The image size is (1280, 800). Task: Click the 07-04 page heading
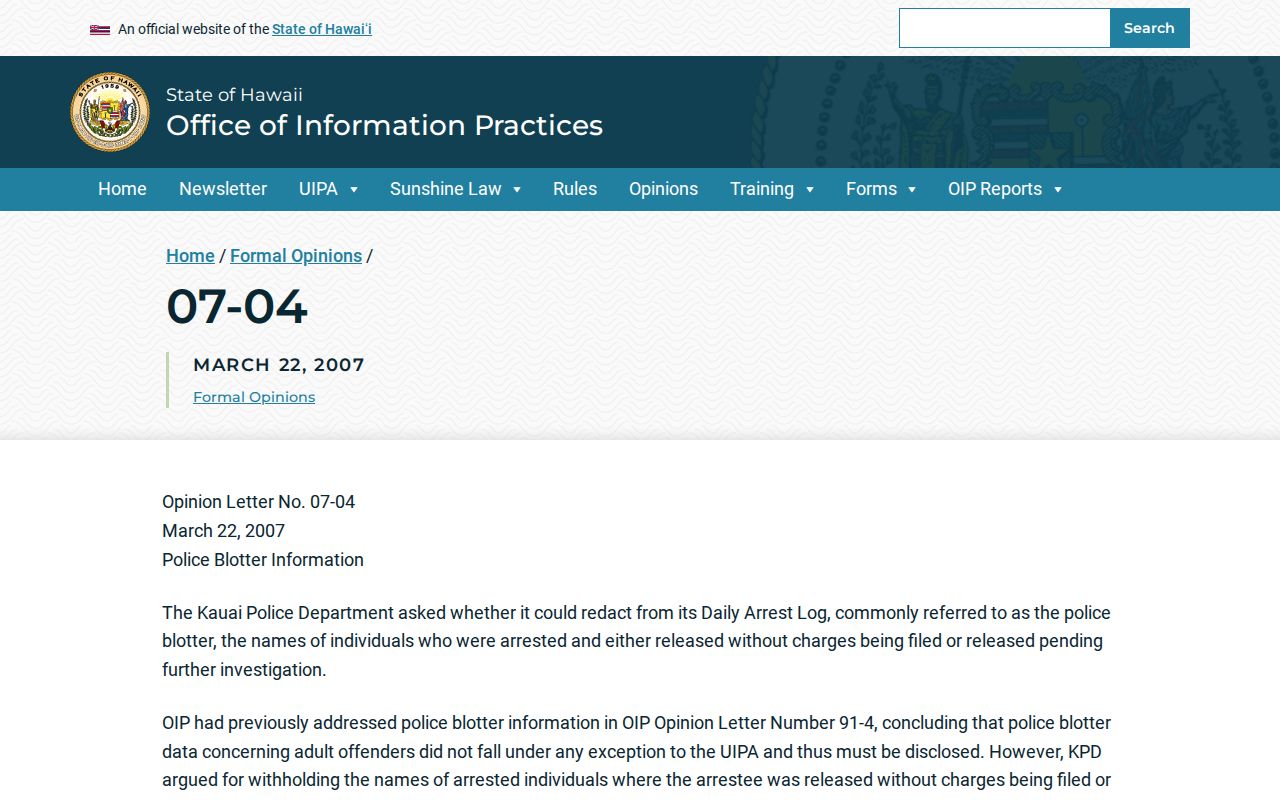pos(236,306)
